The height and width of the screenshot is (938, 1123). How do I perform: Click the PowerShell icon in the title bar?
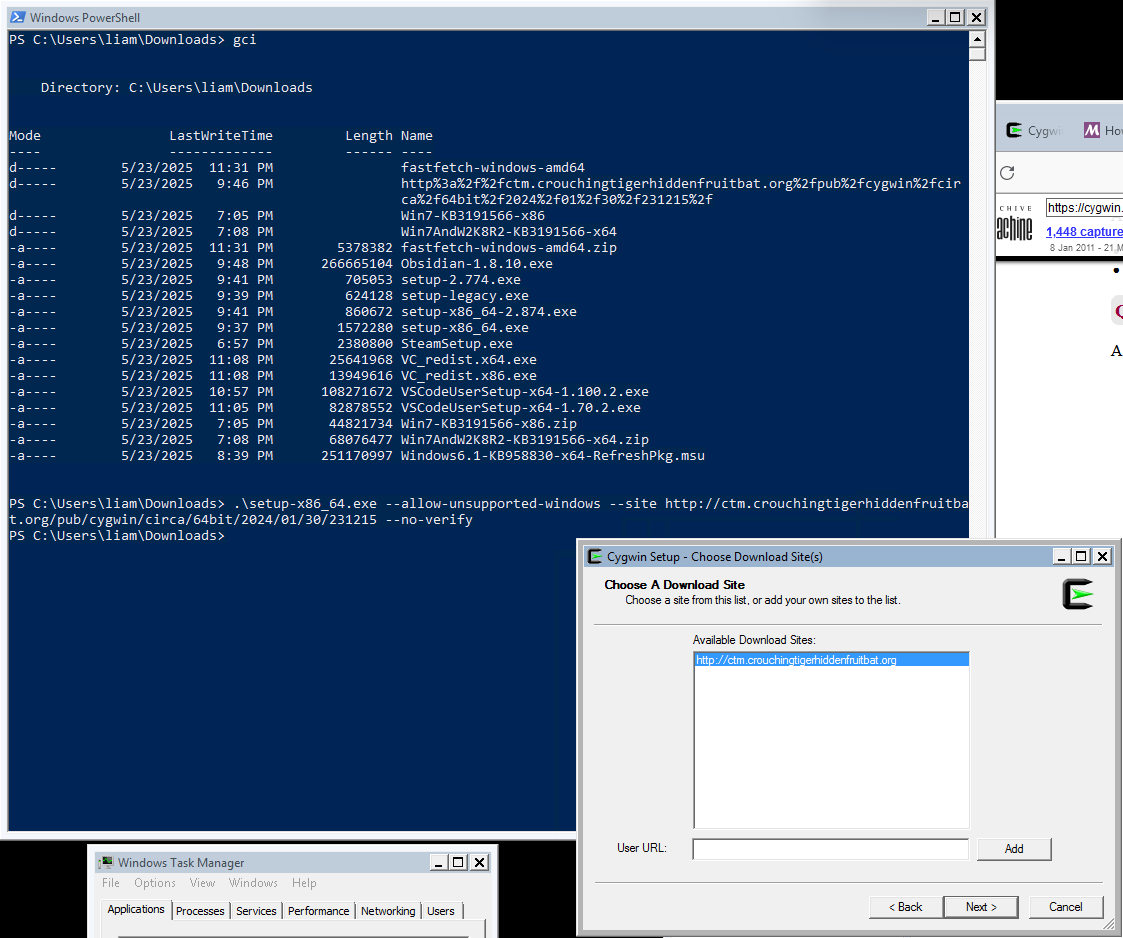pyautogui.click(x=18, y=17)
